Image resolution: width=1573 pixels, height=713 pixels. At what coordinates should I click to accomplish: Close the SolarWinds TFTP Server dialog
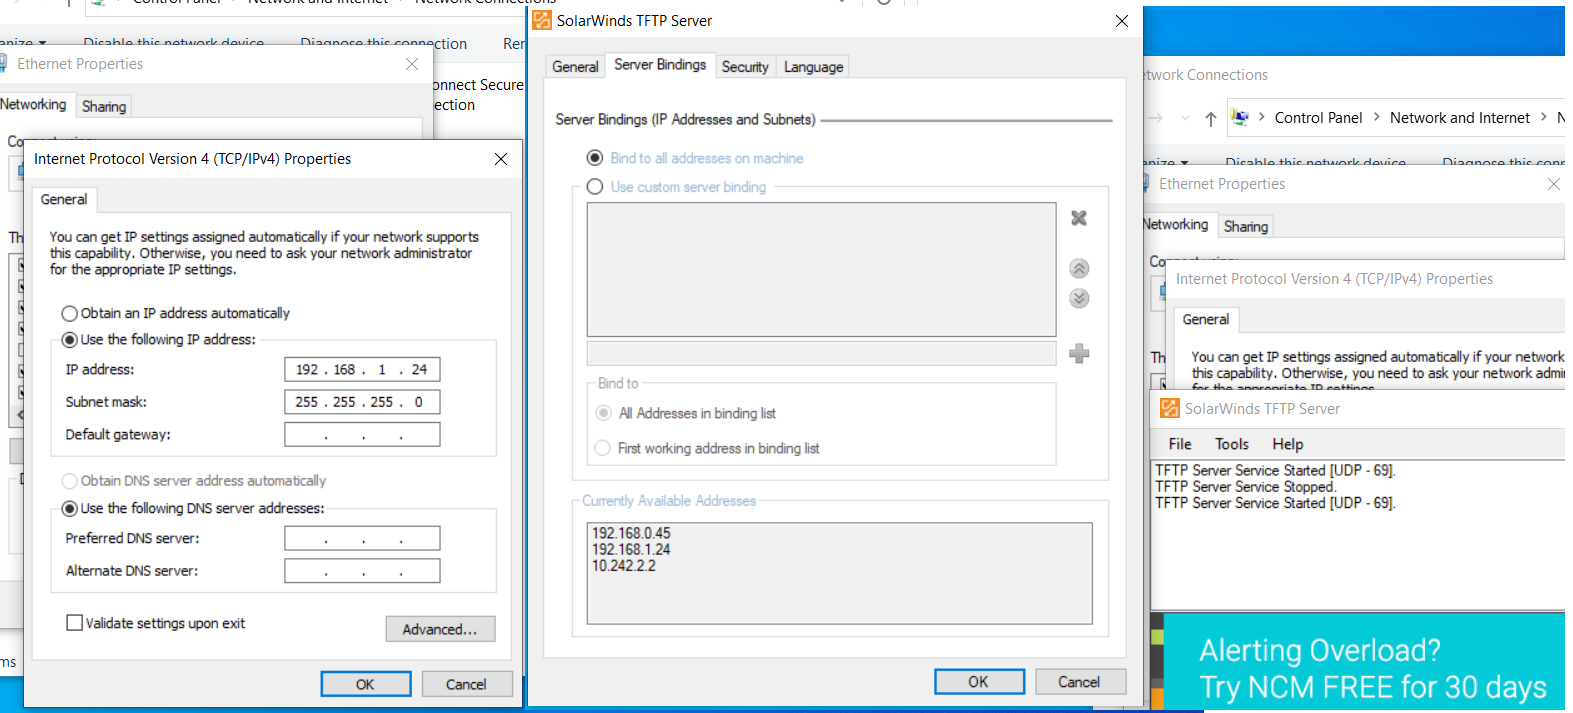click(x=1122, y=21)
